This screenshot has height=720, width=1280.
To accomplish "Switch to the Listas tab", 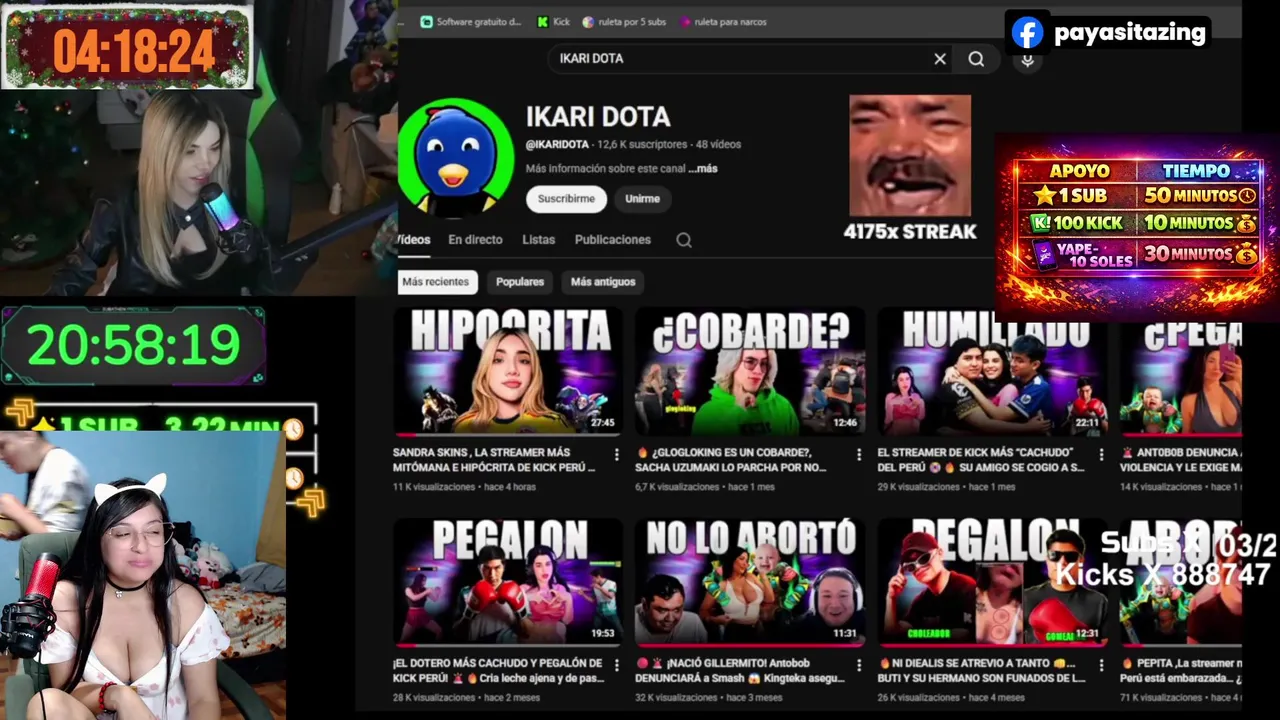I will click(x=538, y=240).
